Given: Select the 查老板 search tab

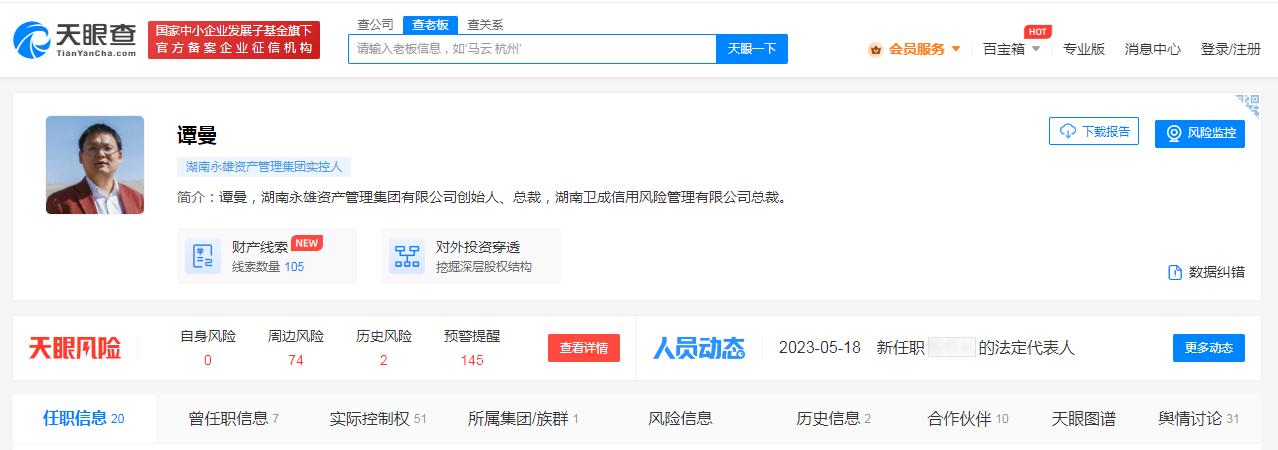Looking at the screenshot, I should pyautogui.click(x=431, y=24).
